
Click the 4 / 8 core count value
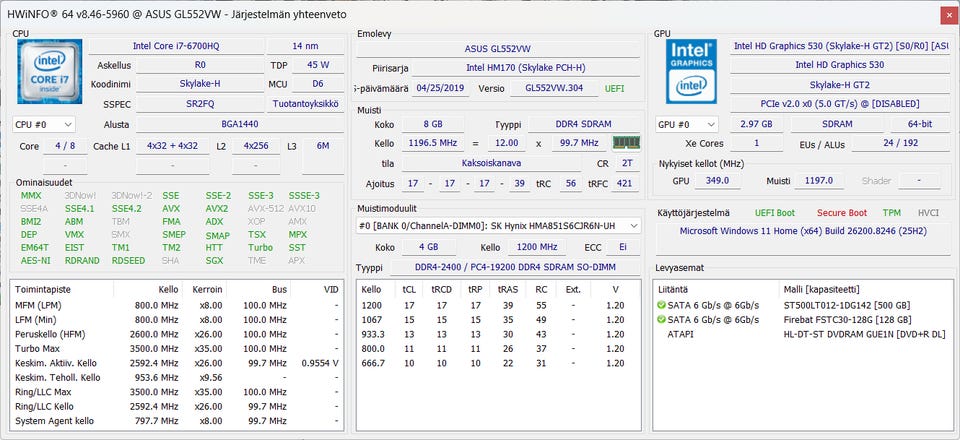click(x=65, y=146)
